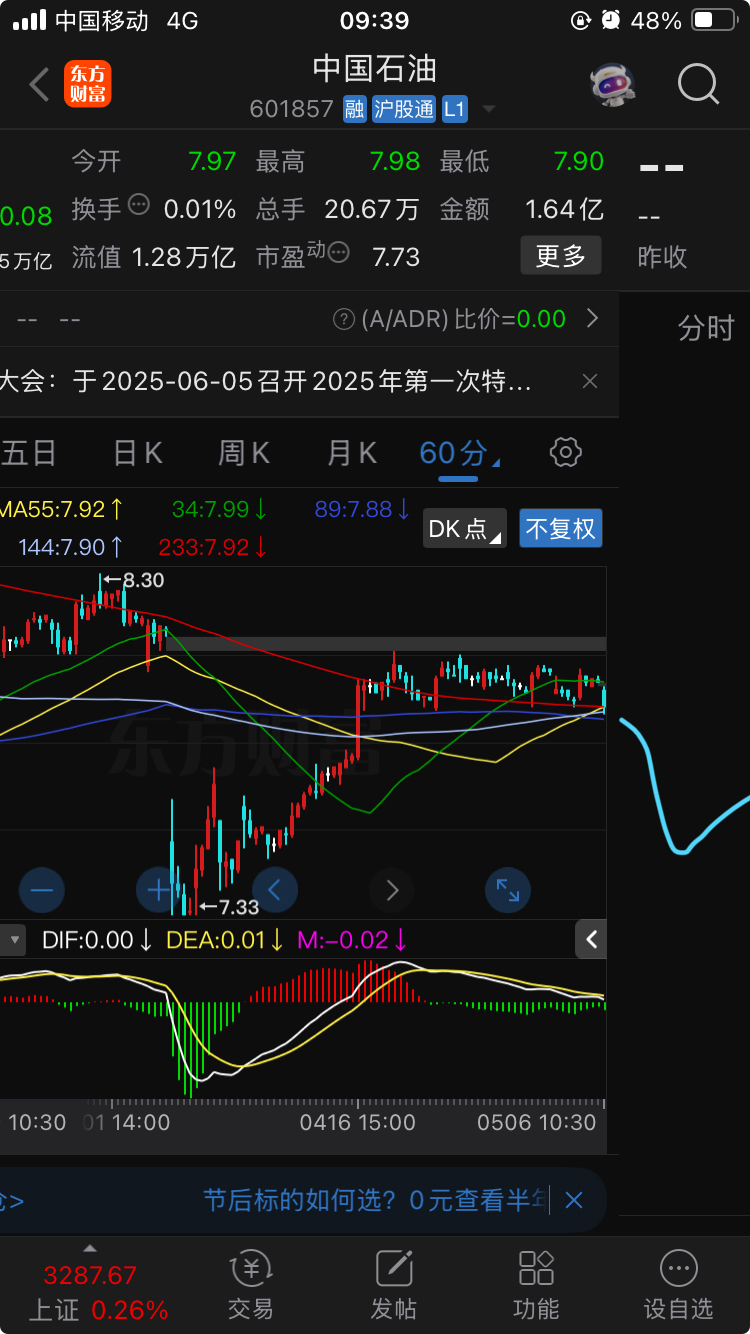The width and height of the screenshot is (750, 1334).
Task: Open 设自选 watchlist options
Action: [679, 1285]
